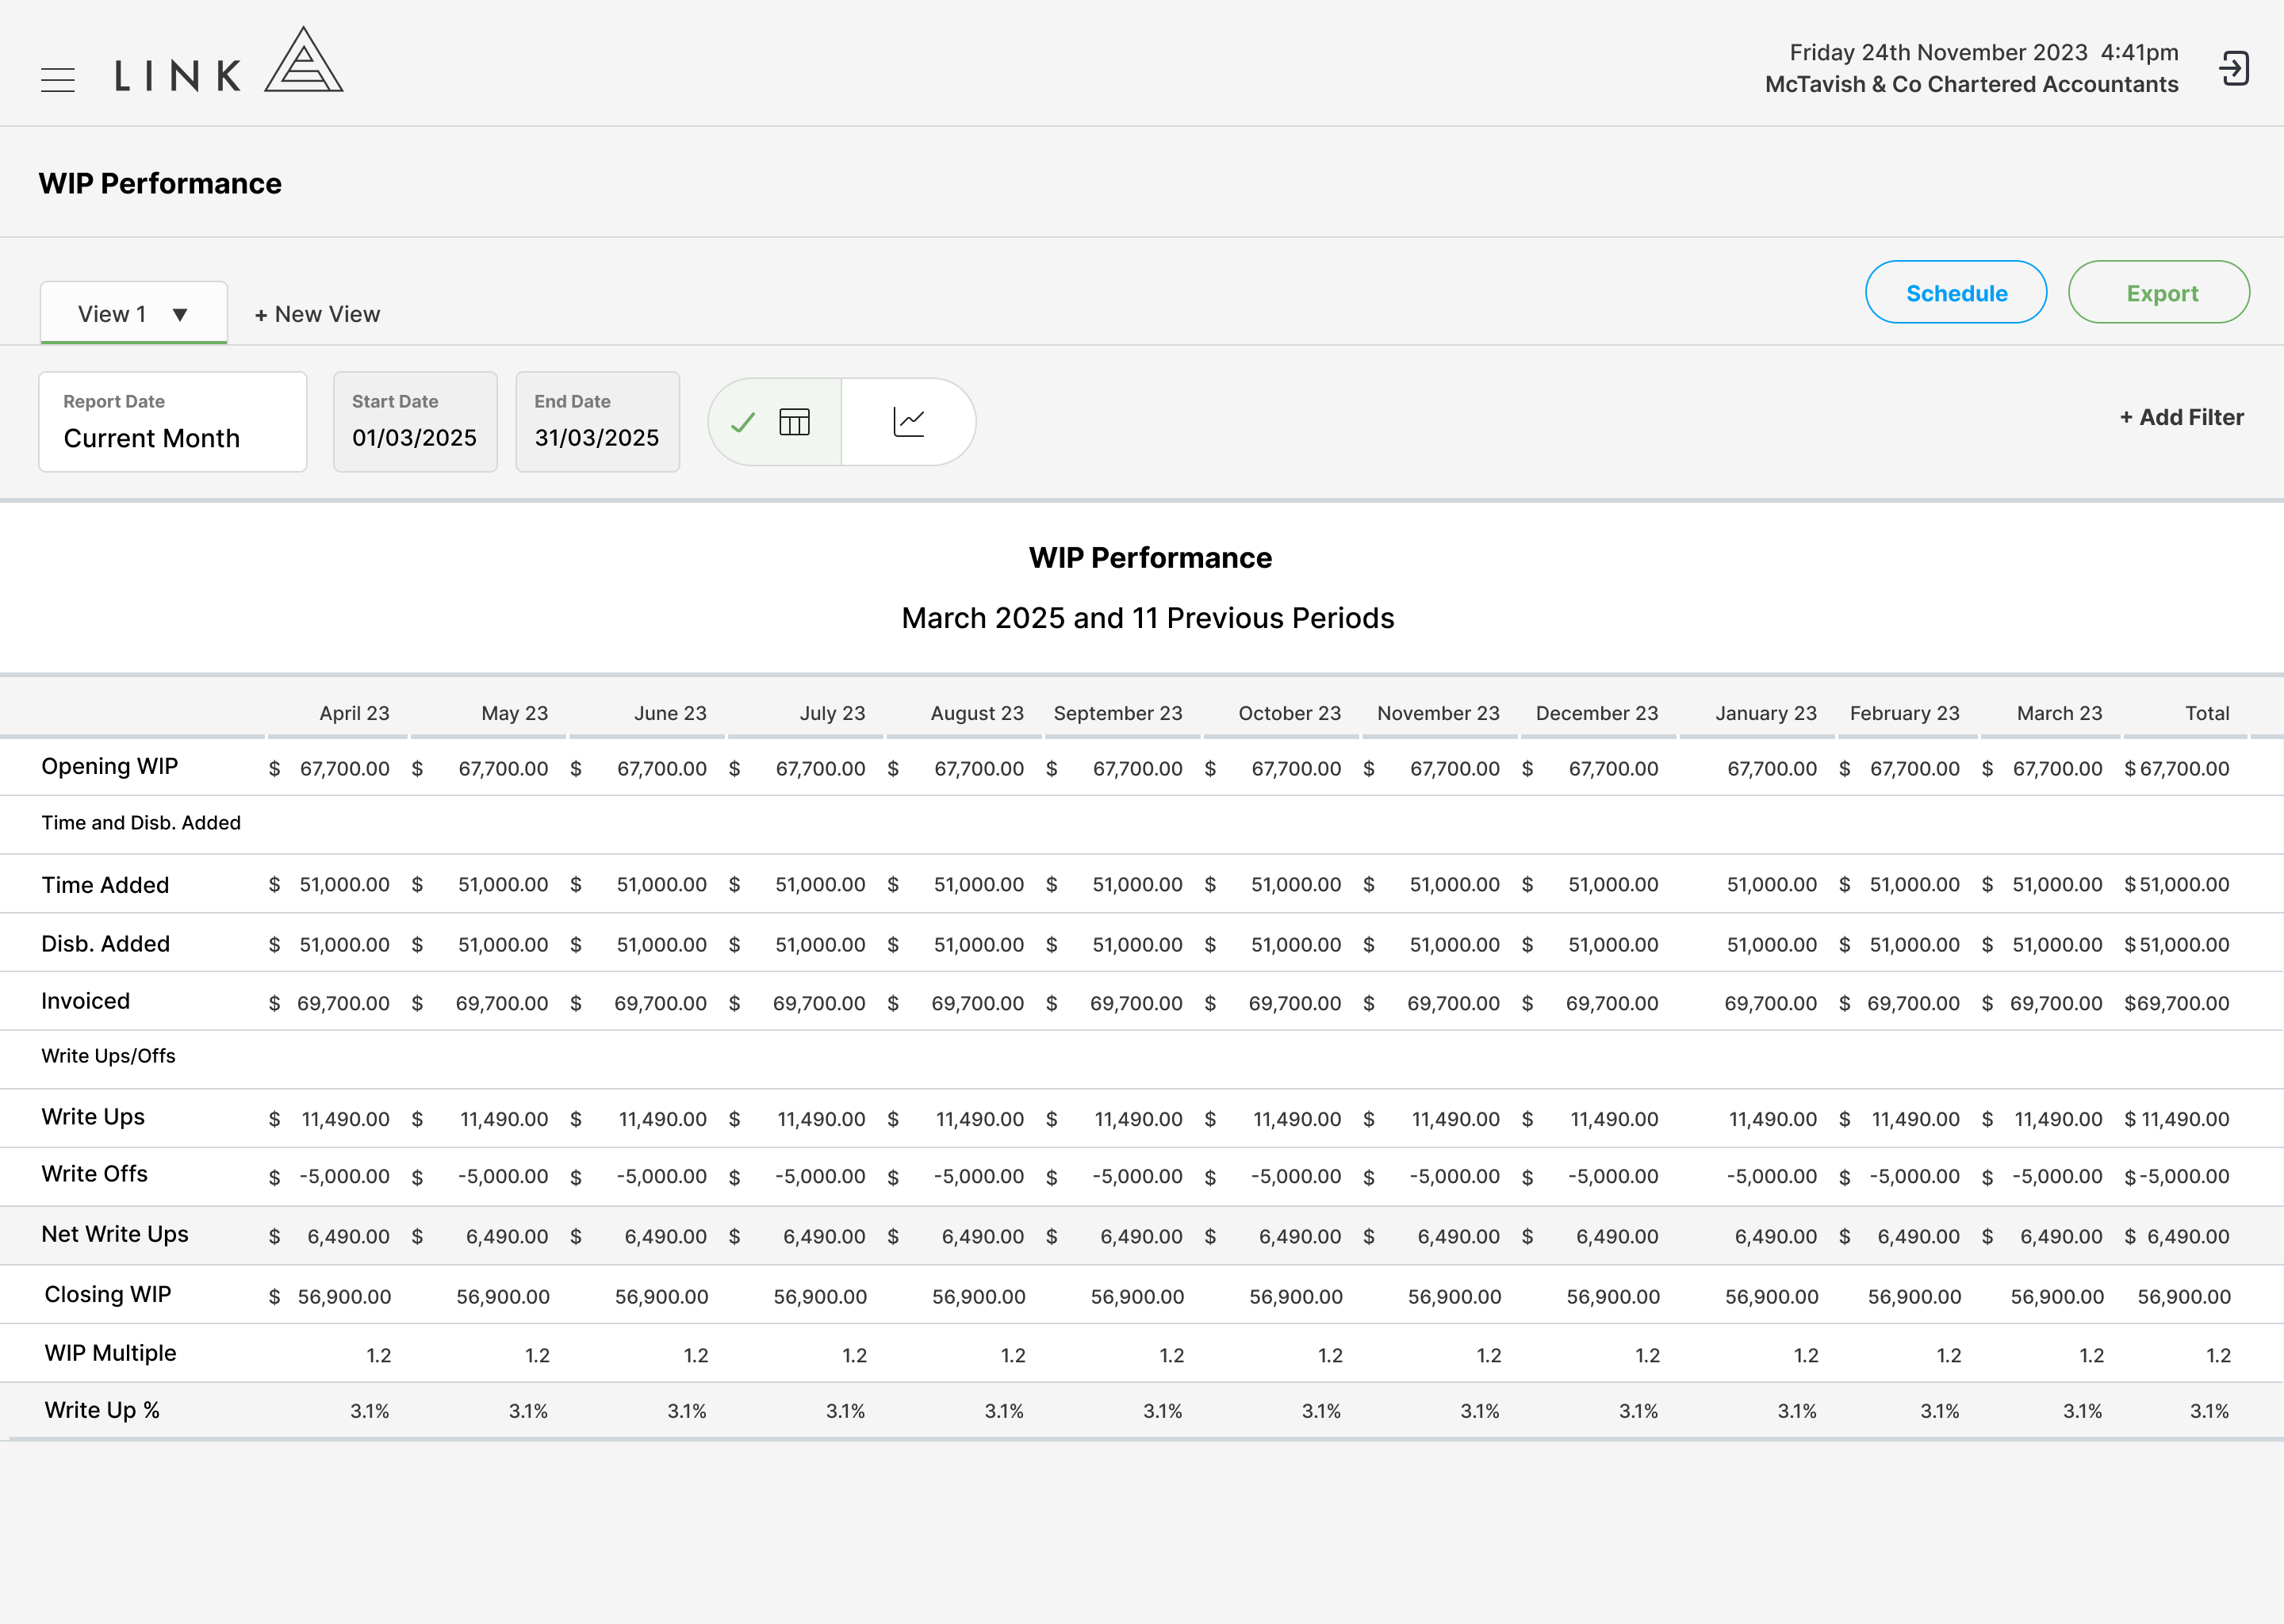
Task: Click the End Date field
Action: click(598, 422)
